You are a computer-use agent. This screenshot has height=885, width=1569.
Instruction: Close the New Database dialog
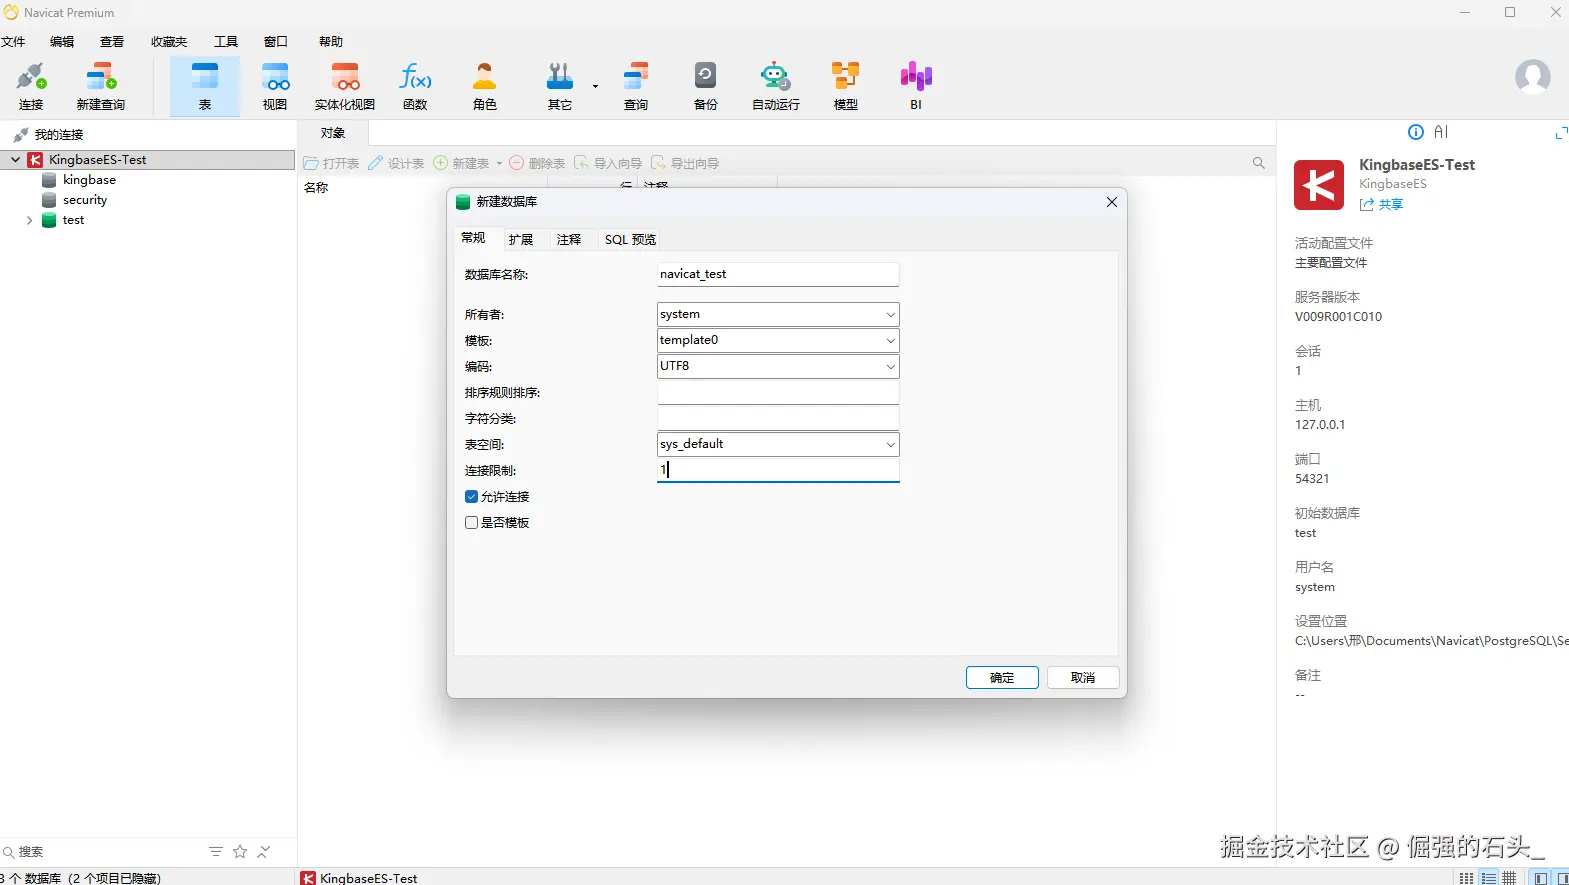pyautogui.click(x=1112, y=202)
